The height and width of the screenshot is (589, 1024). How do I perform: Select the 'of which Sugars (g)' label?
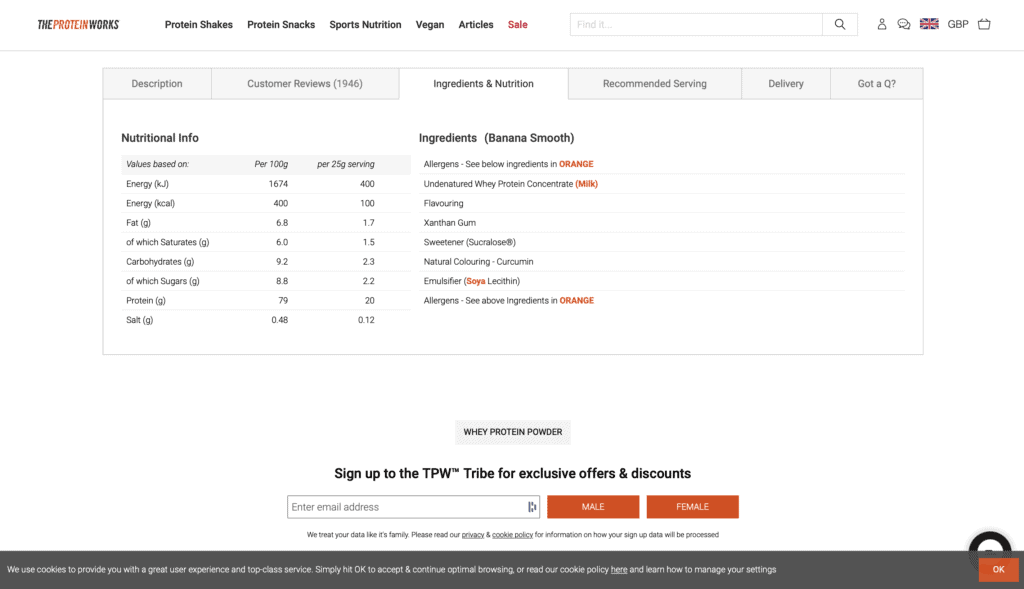tap(163, 281)
